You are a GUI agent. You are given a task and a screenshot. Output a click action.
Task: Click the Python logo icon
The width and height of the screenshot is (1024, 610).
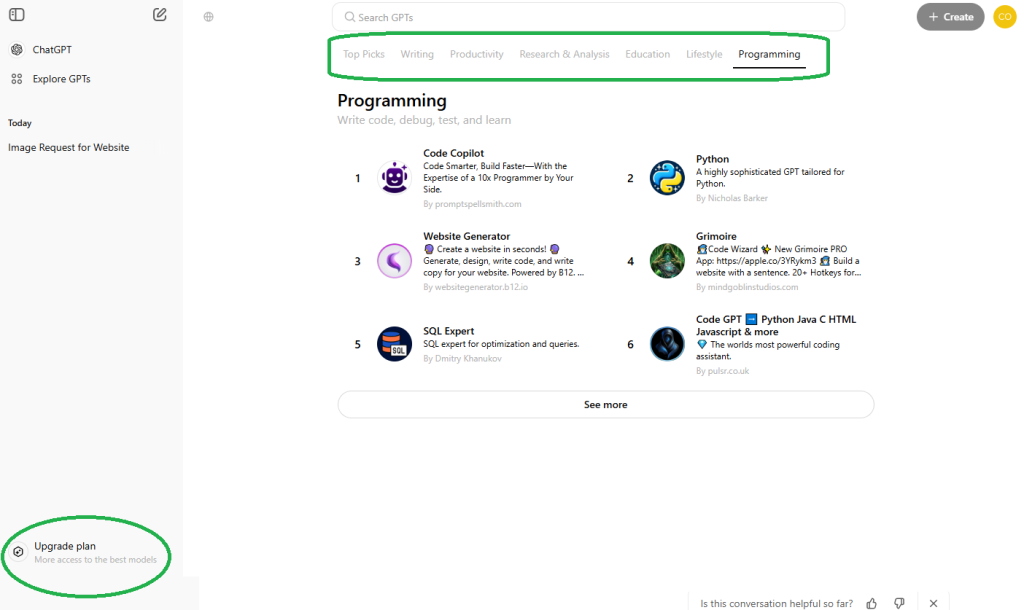(x=667, y=178)
